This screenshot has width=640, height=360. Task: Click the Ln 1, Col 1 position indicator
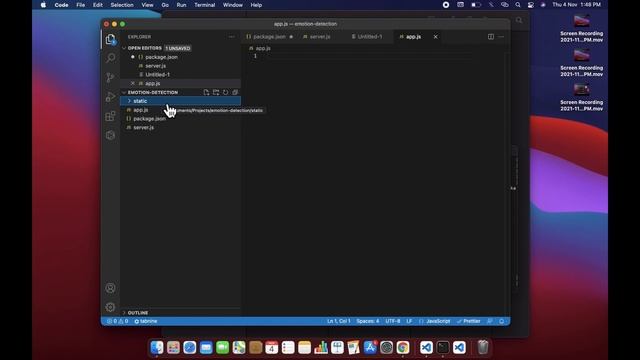(338, 321)
